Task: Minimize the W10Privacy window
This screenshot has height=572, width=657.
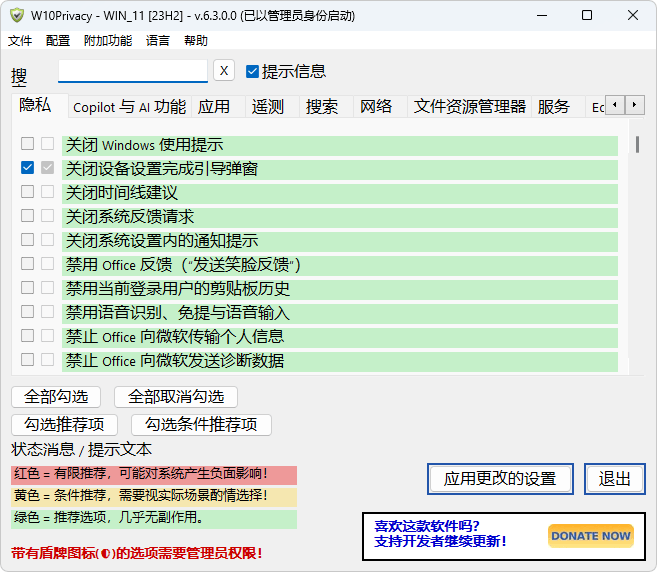Action: (542, 16)
